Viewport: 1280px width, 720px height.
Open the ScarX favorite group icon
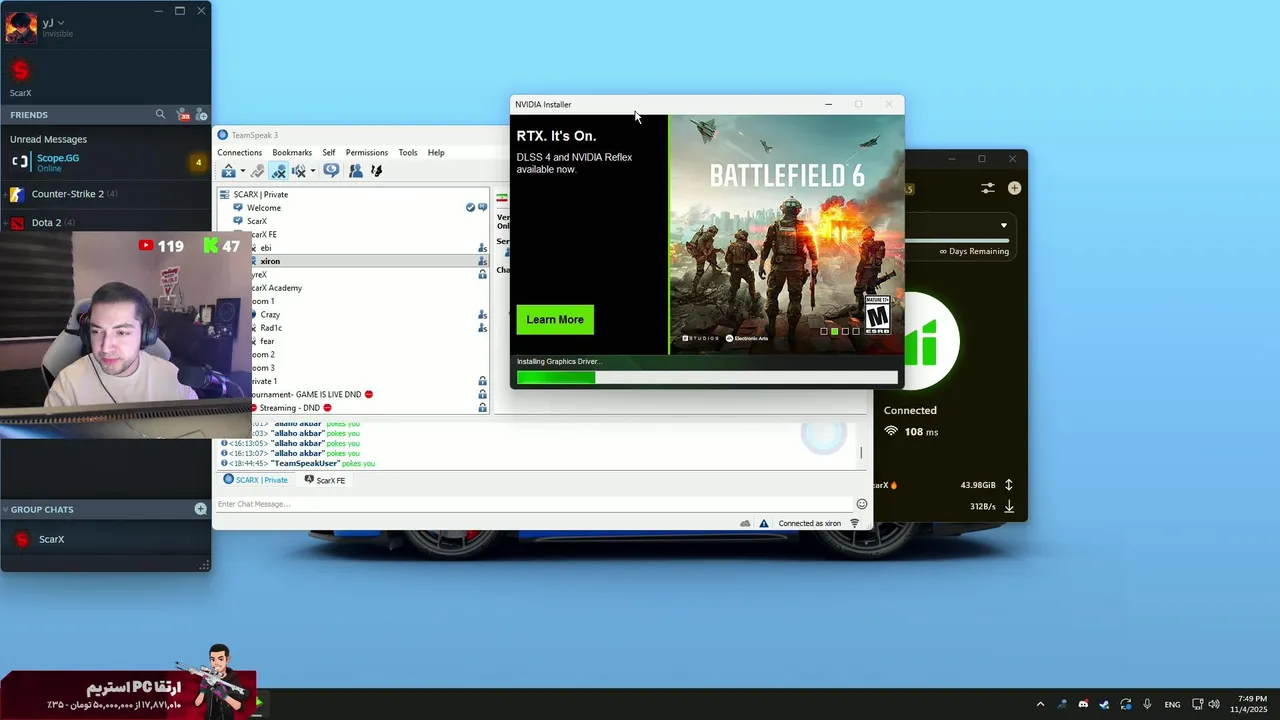20,71
